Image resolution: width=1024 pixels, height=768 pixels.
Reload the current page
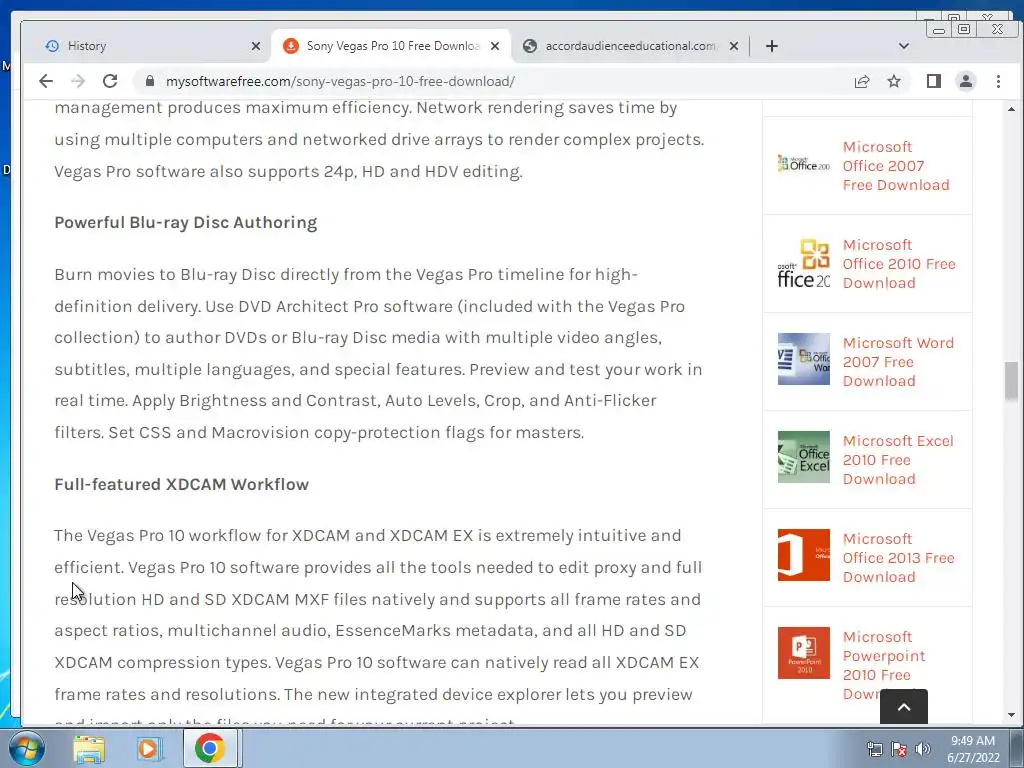[x=110, y=81]
